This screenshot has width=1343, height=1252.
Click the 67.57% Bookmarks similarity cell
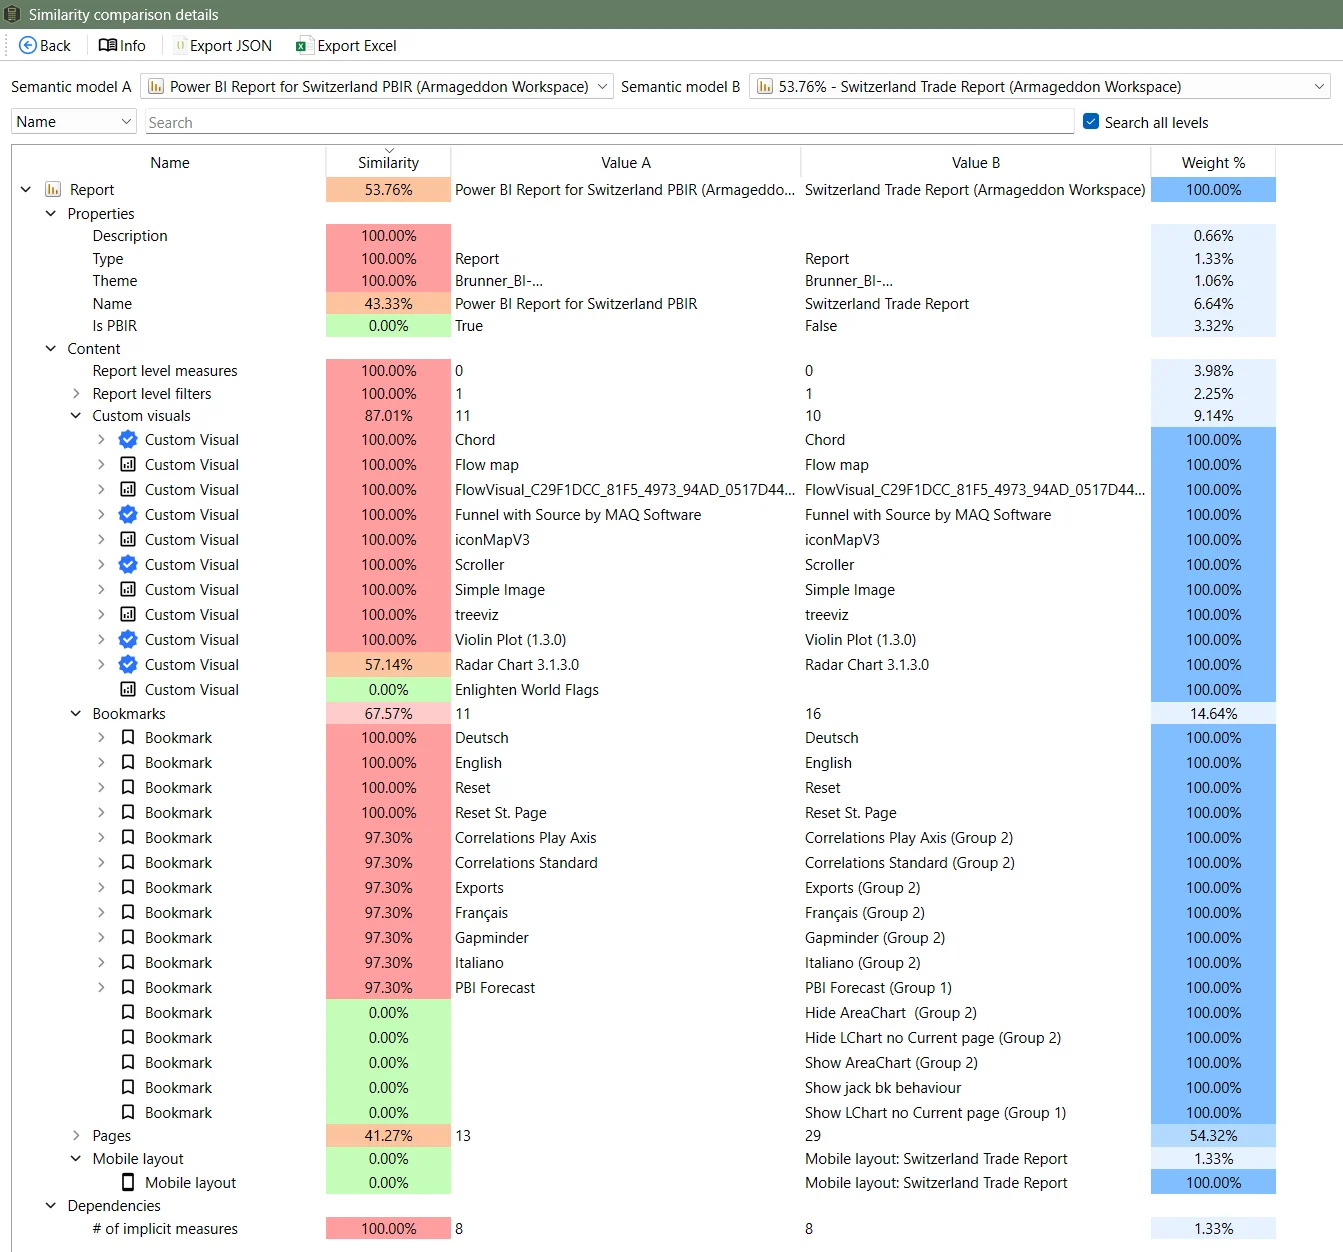click(388, 713)
